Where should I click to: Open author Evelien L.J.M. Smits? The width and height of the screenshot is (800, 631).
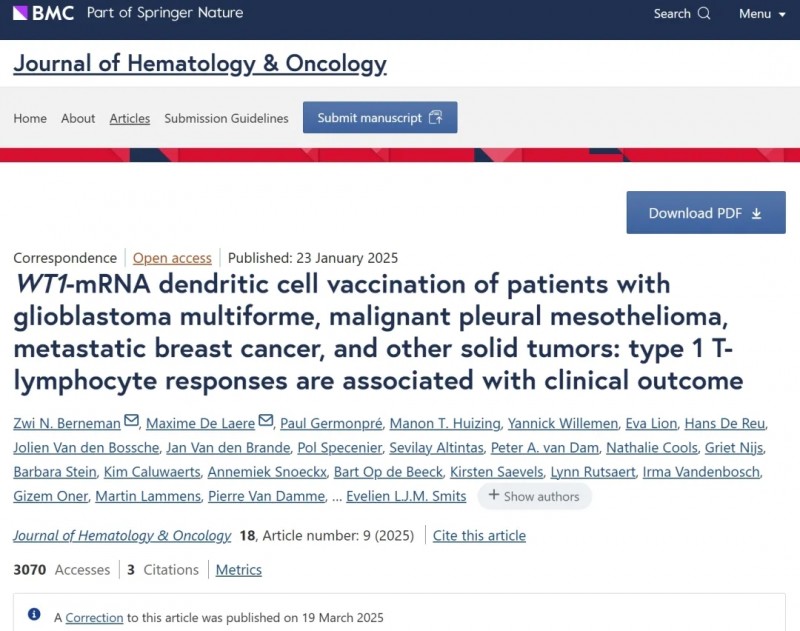(x=406, y=496)
